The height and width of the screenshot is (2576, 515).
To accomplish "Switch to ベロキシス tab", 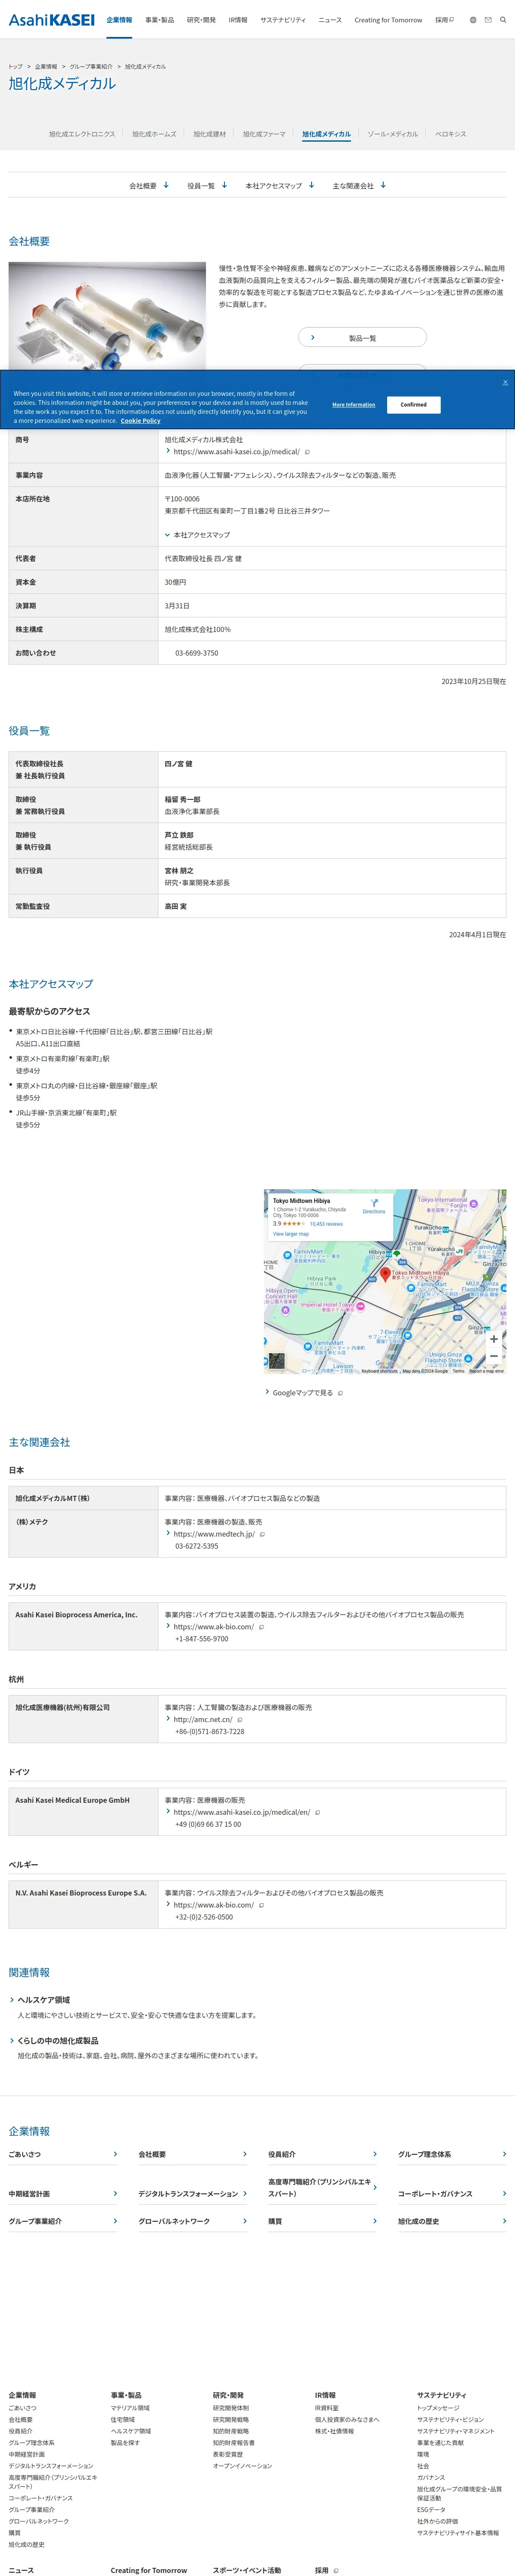I will [450, 134].
